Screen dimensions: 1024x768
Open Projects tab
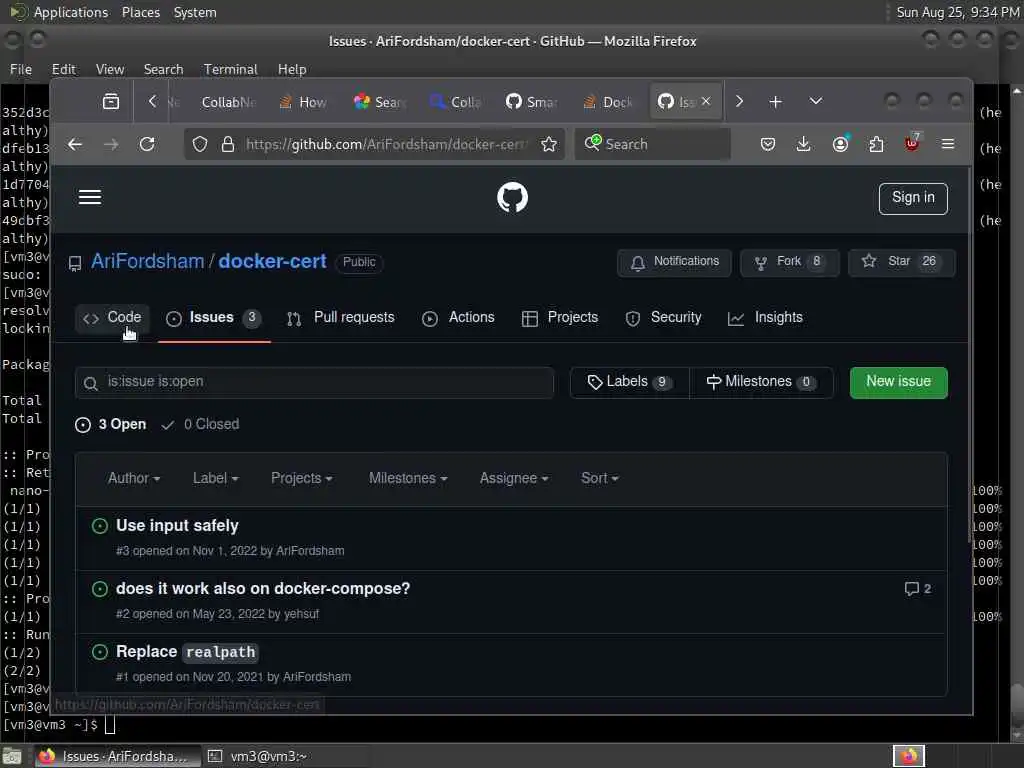pos(560,318)
